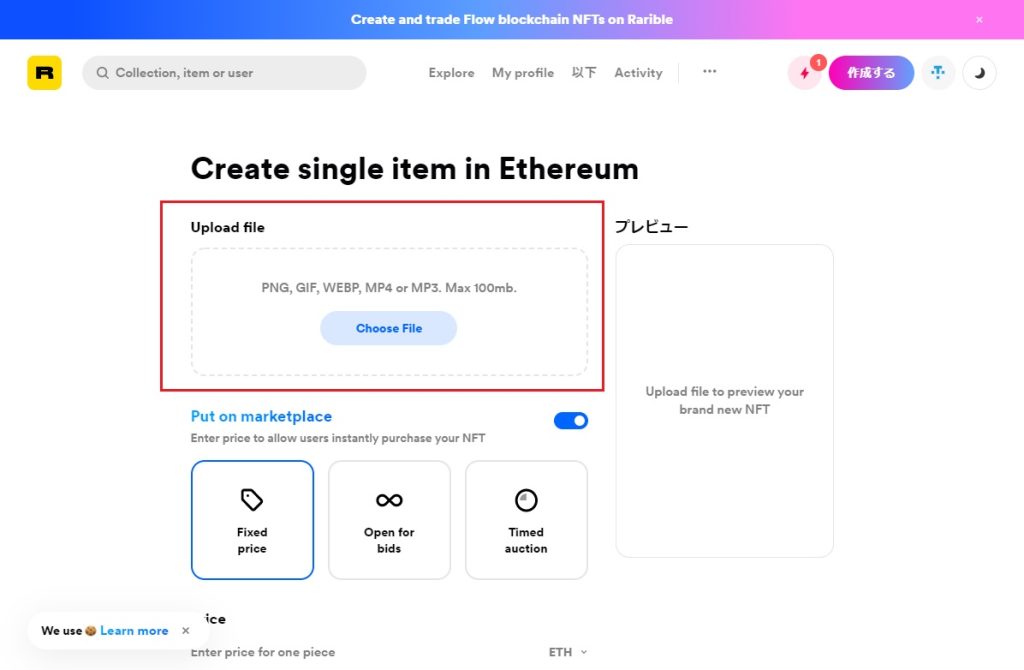Dismiss the Flow blockchain banner
This screenshot has width=1024, height=670.
click(979, 20)
